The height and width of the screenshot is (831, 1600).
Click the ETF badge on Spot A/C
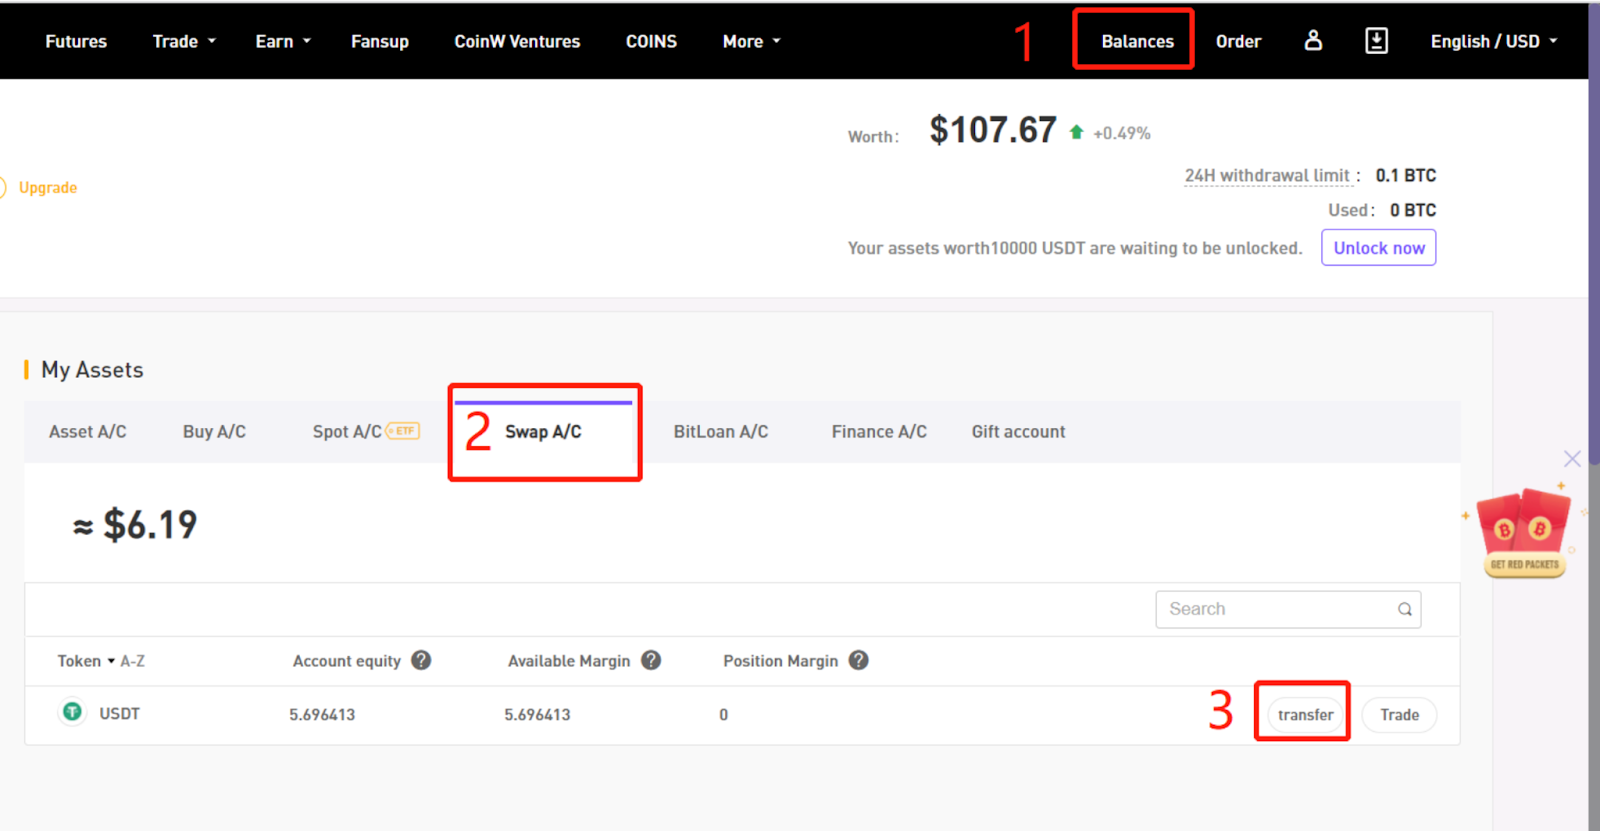403,431
